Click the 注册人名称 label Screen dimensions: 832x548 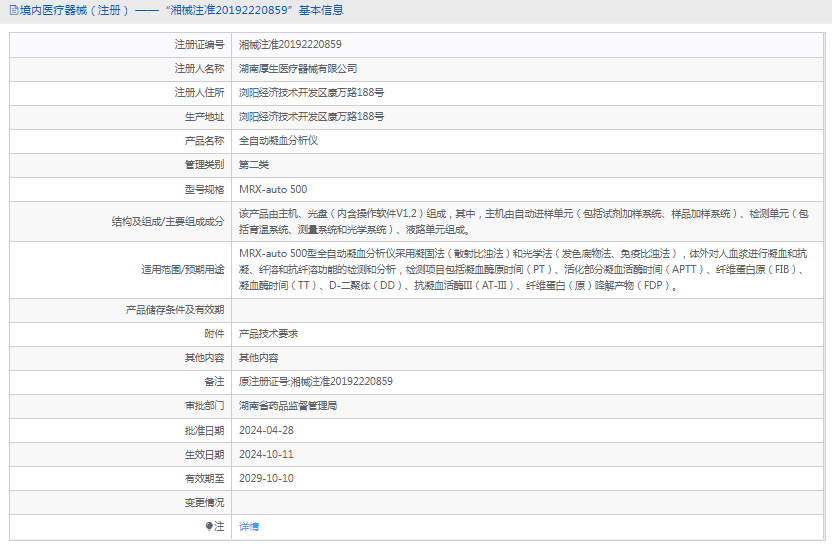tap(200, 69)
